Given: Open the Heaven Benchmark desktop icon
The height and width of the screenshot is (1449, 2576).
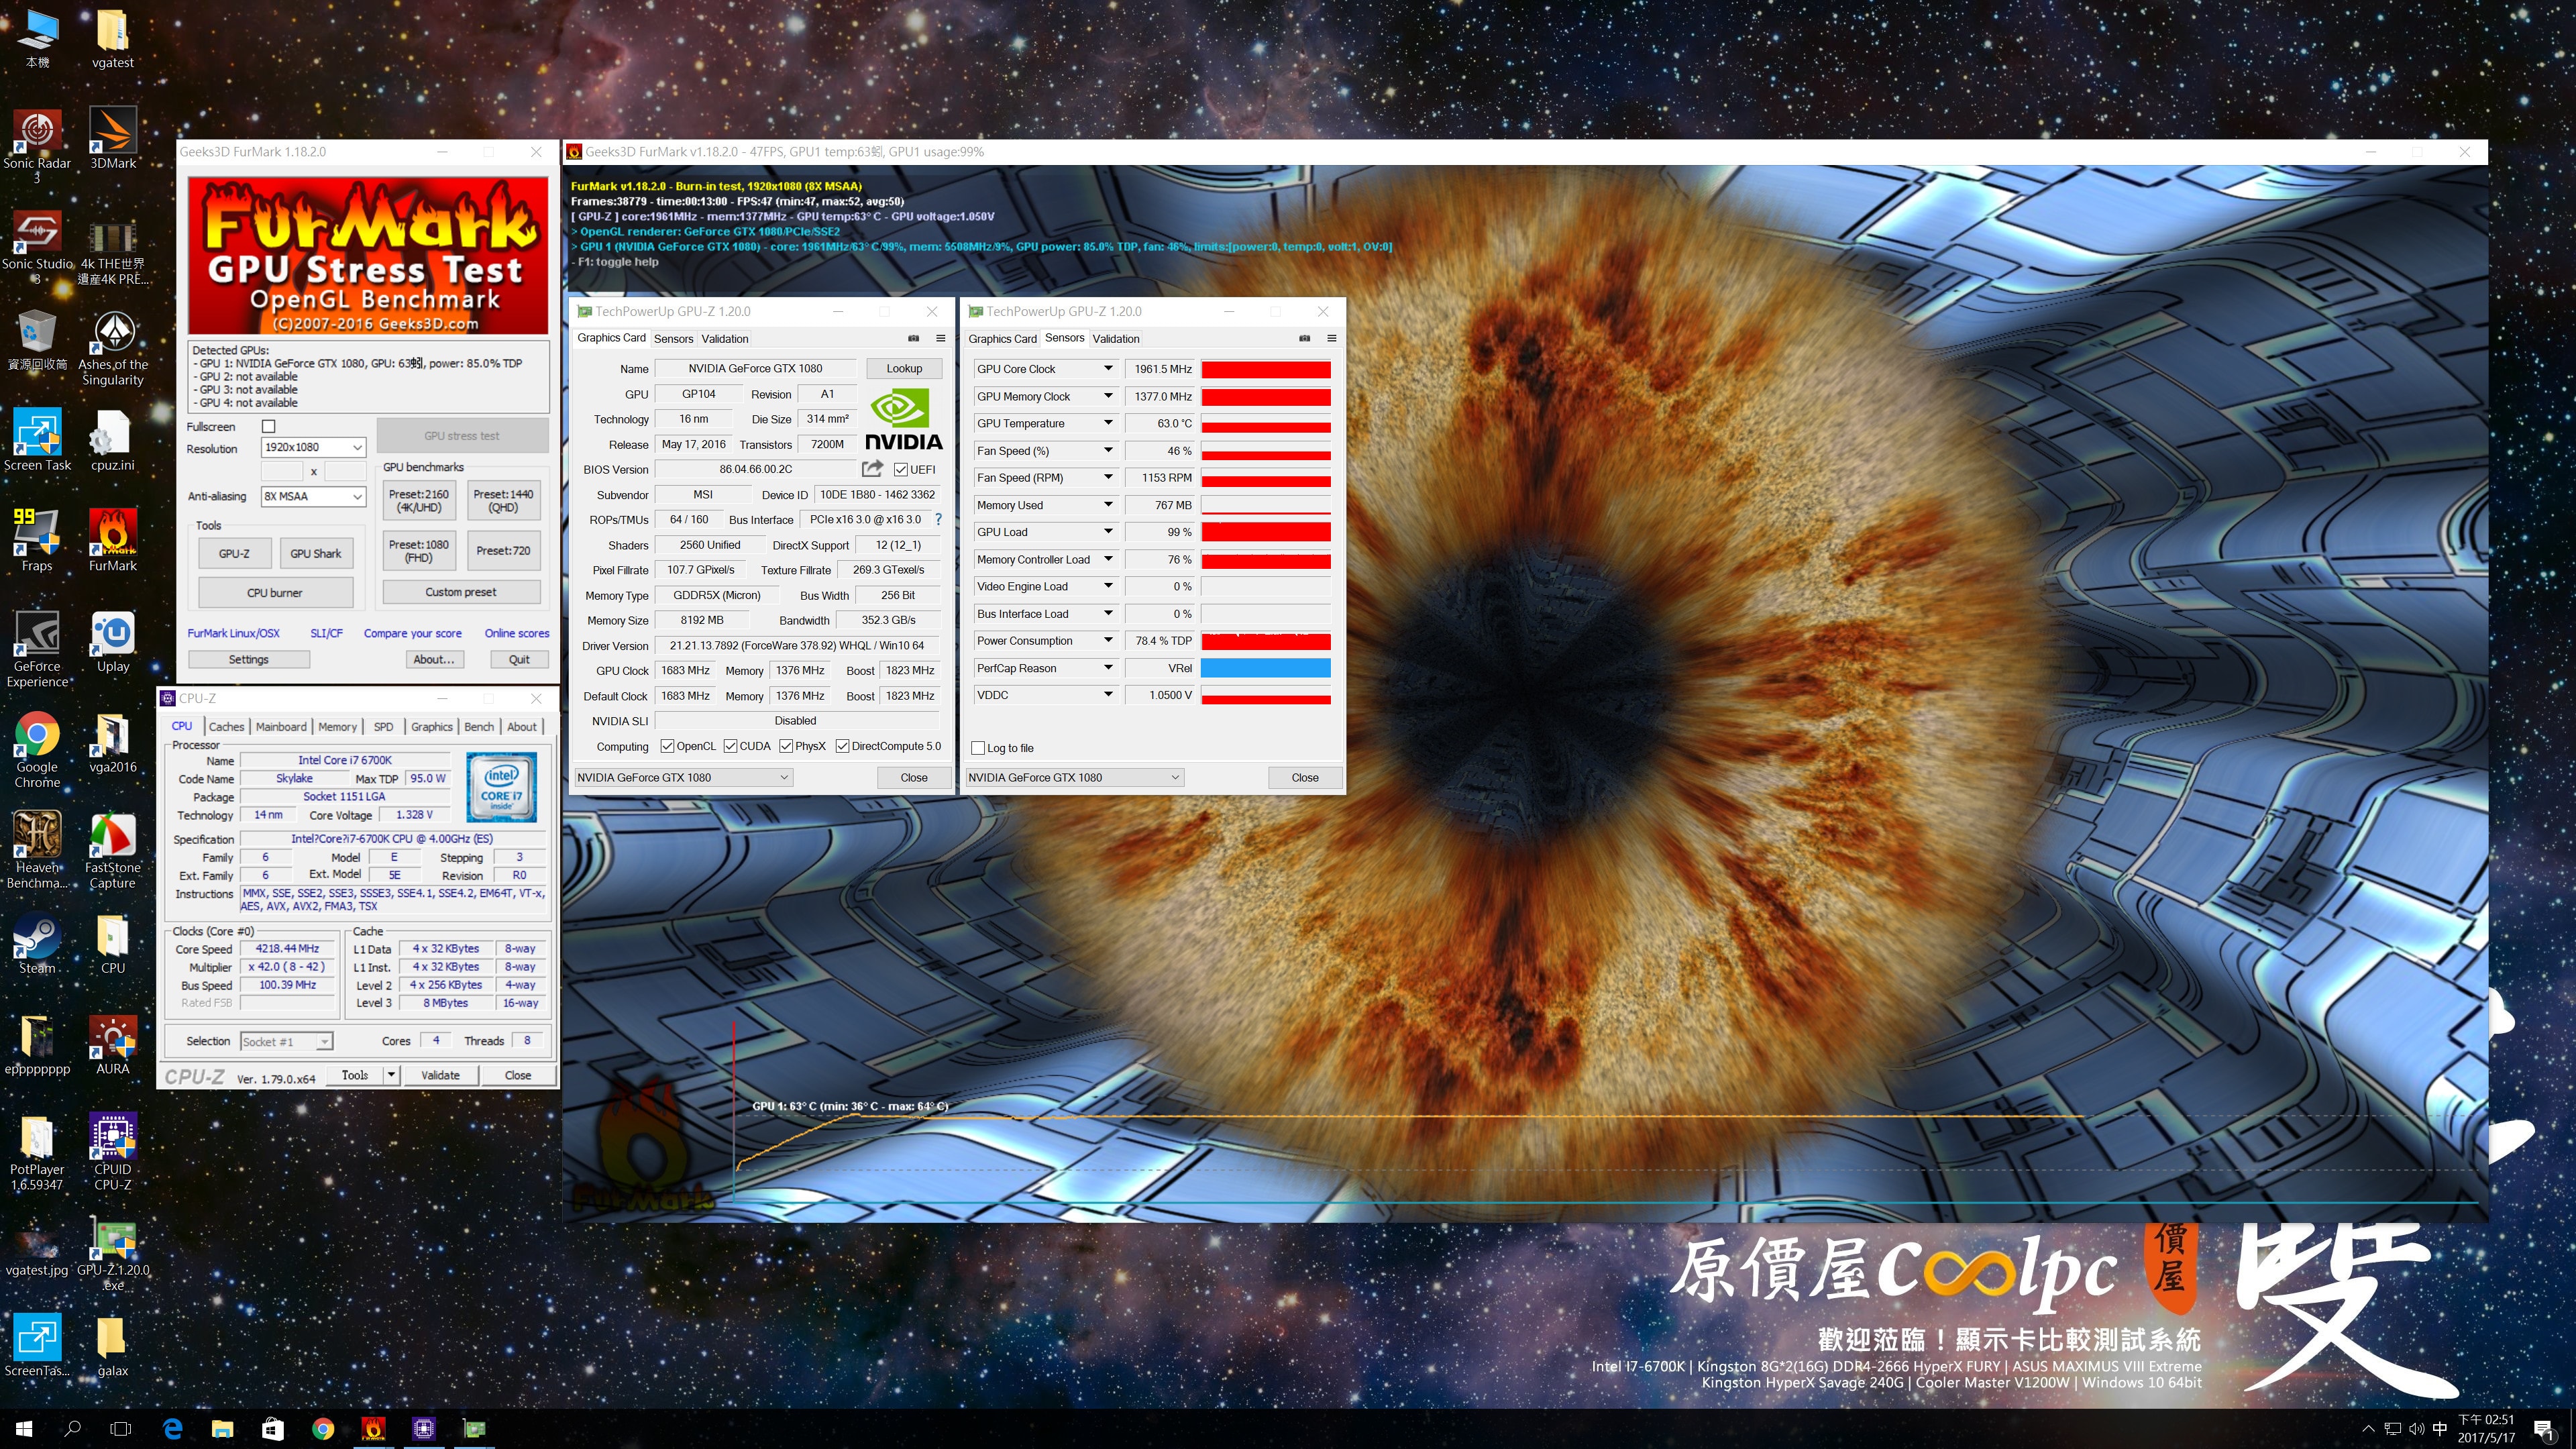Looking at the screenshot, I should (37, 850).
